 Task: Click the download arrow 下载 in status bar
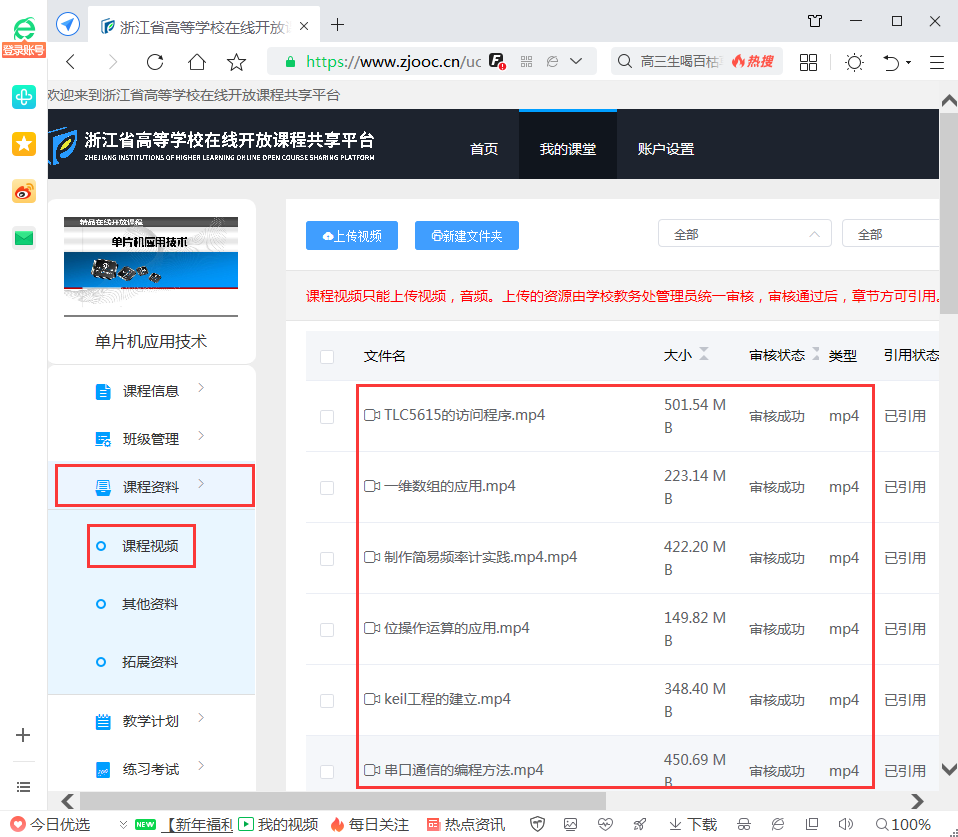[693, 825]
